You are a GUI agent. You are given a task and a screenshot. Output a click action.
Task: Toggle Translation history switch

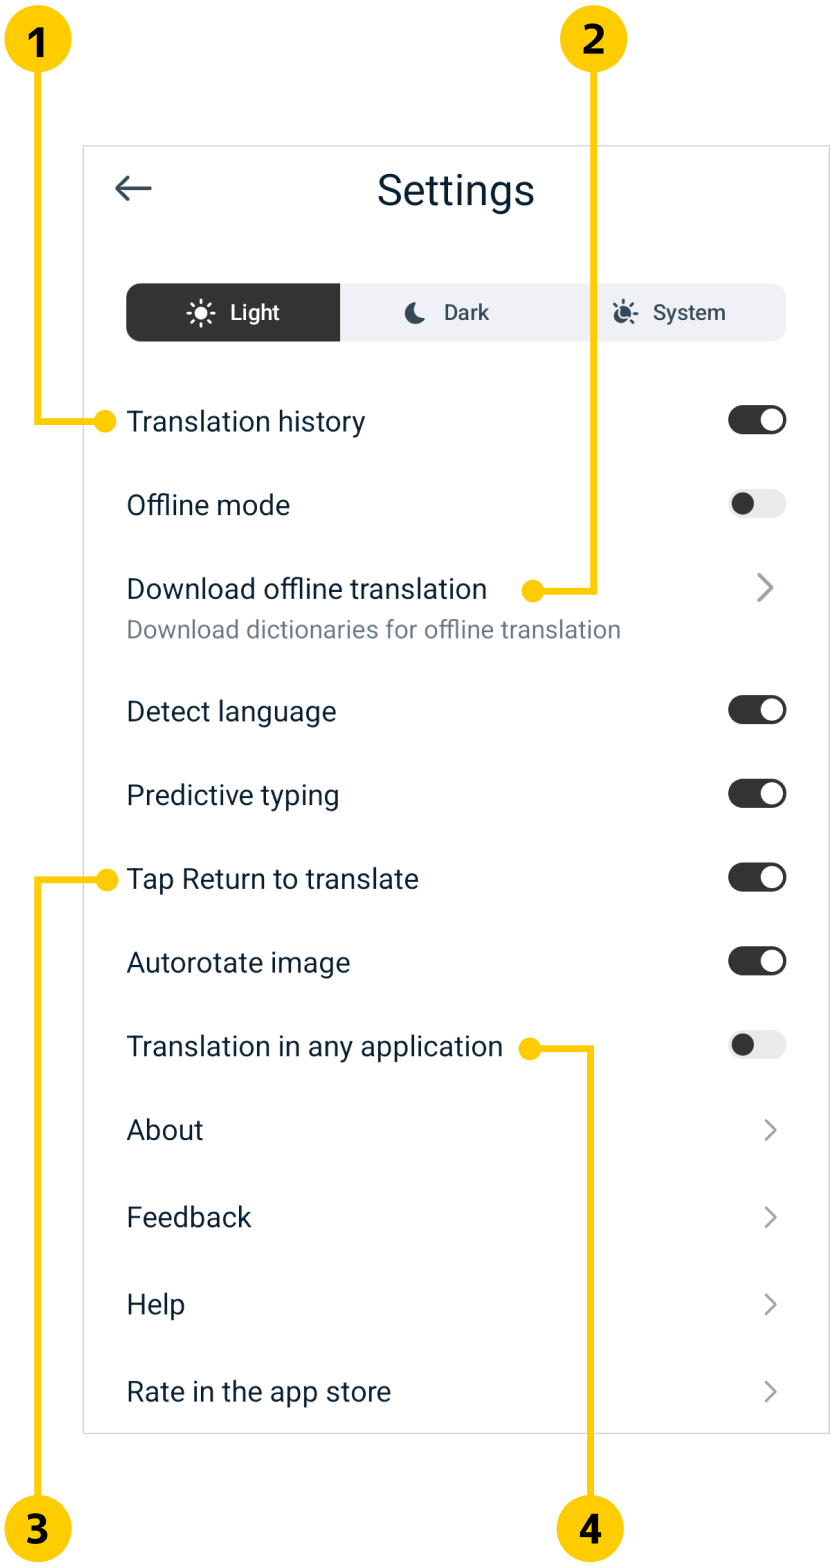click(x=757, y=420)
